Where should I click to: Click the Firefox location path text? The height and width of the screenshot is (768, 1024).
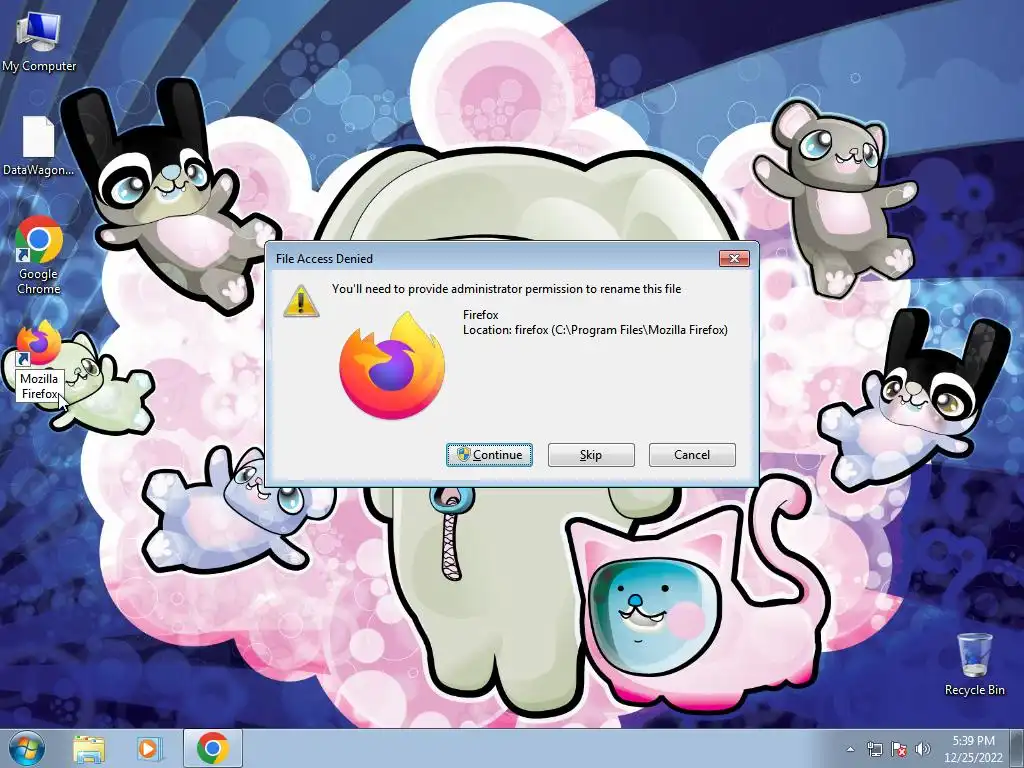(x=595, y=330)
